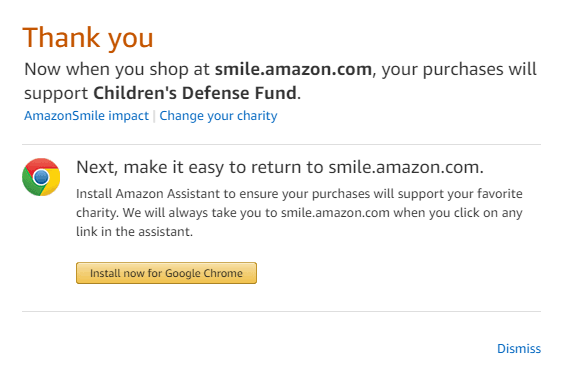Click smile.amazon.com inside the gray description paragraph
The width and height of the screenshot is (565, 369).
pos(335,213)
